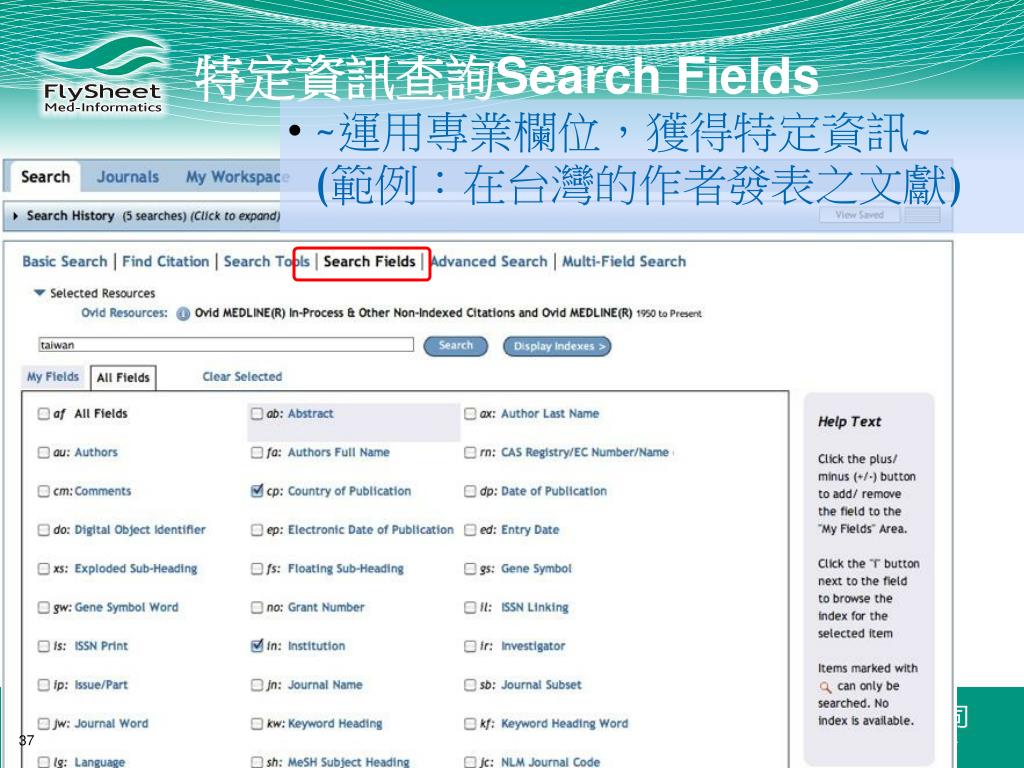
Task: Open the Keyword Heading Word link
Action: (565, 724)
